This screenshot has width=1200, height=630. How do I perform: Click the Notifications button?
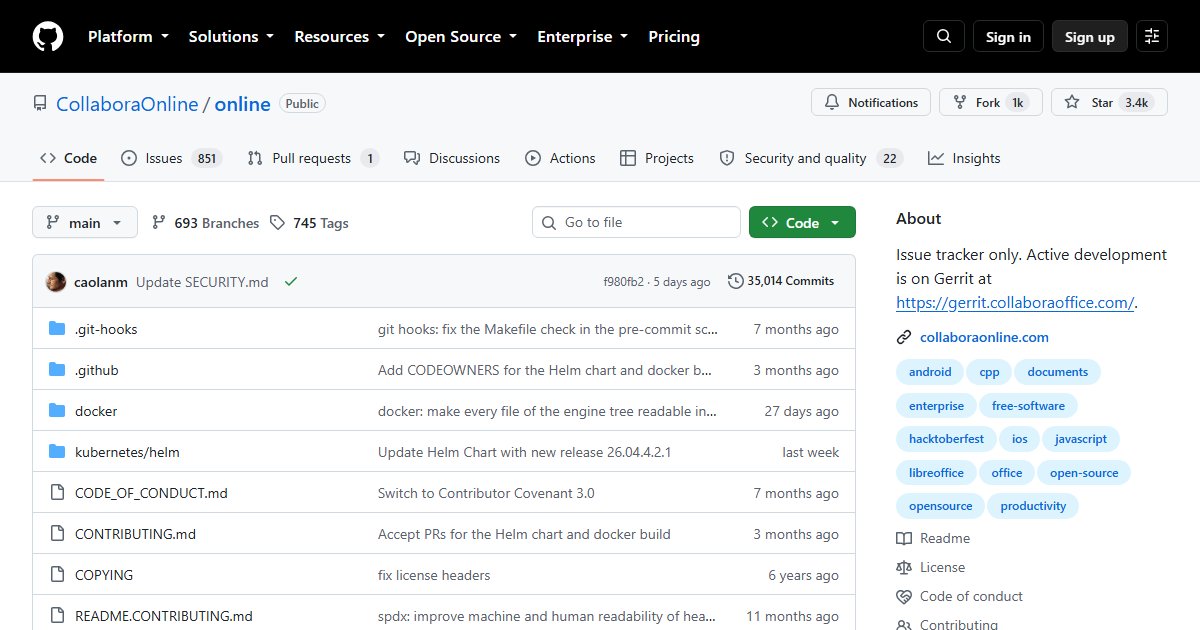[871, 102]
